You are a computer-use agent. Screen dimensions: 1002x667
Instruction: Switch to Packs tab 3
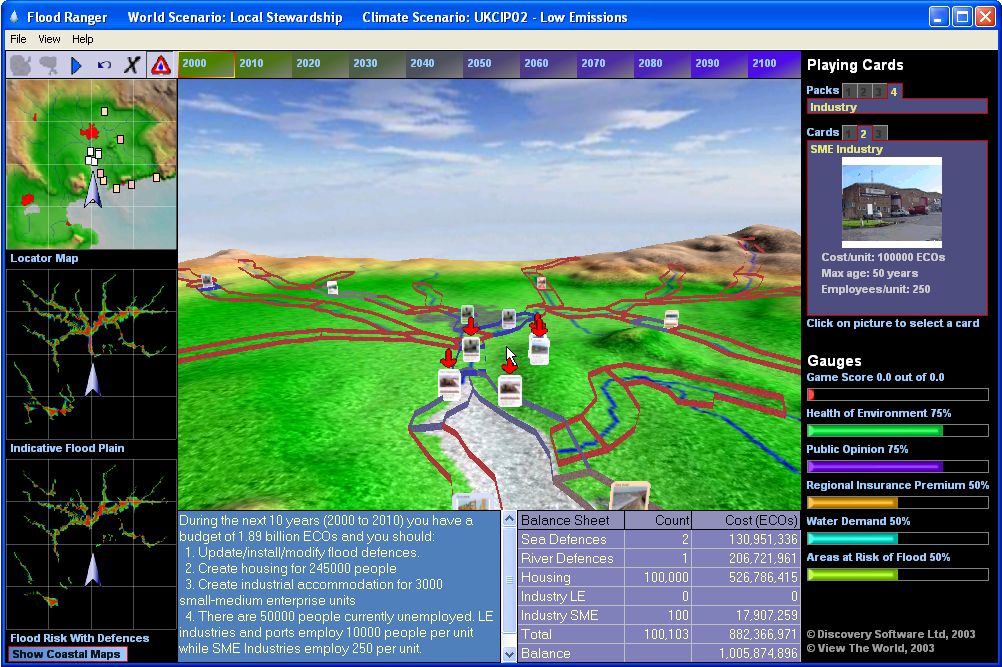click(879, 91)
